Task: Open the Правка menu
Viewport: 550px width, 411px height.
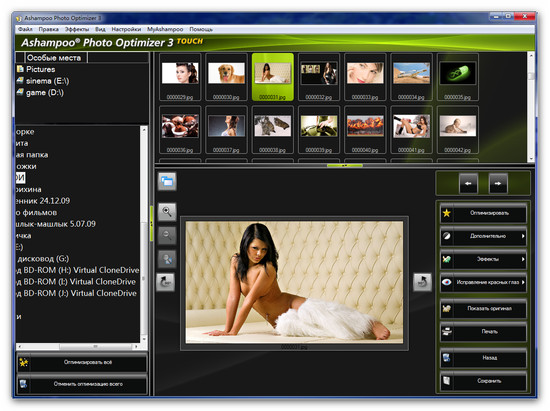Action: 49,29
